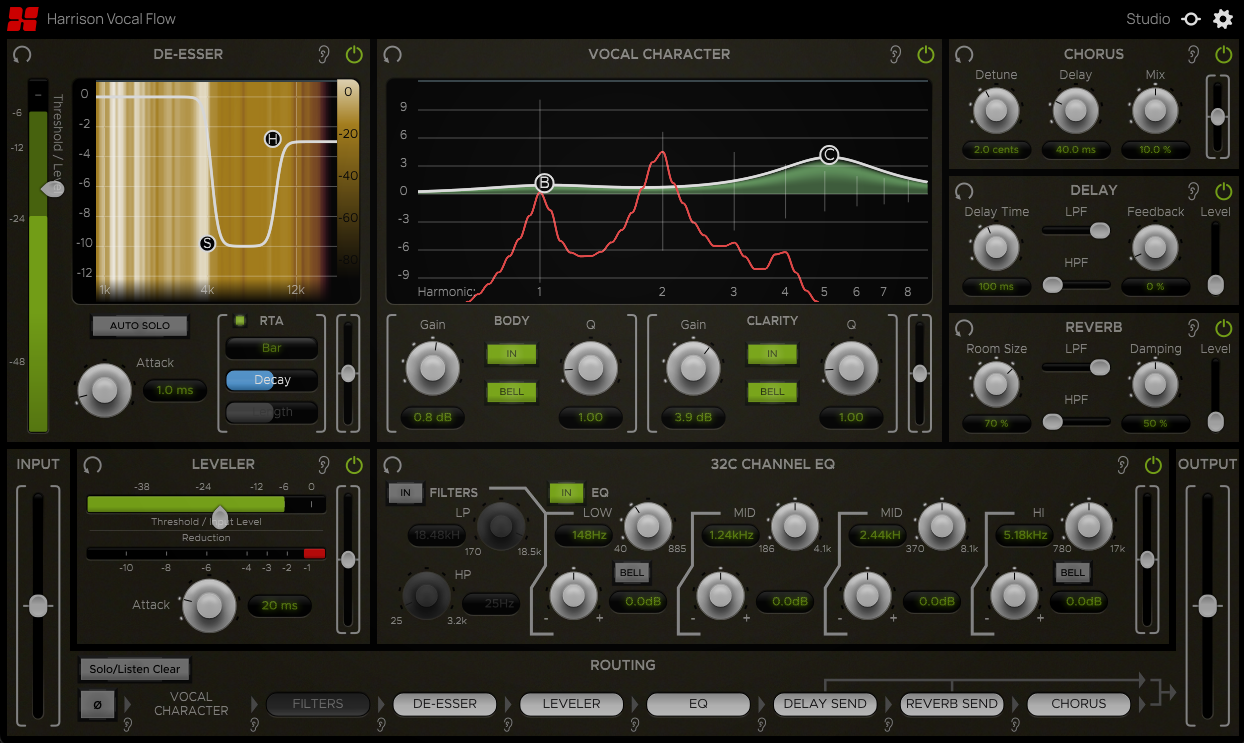Select the REVERB SEND routing block

952,704
